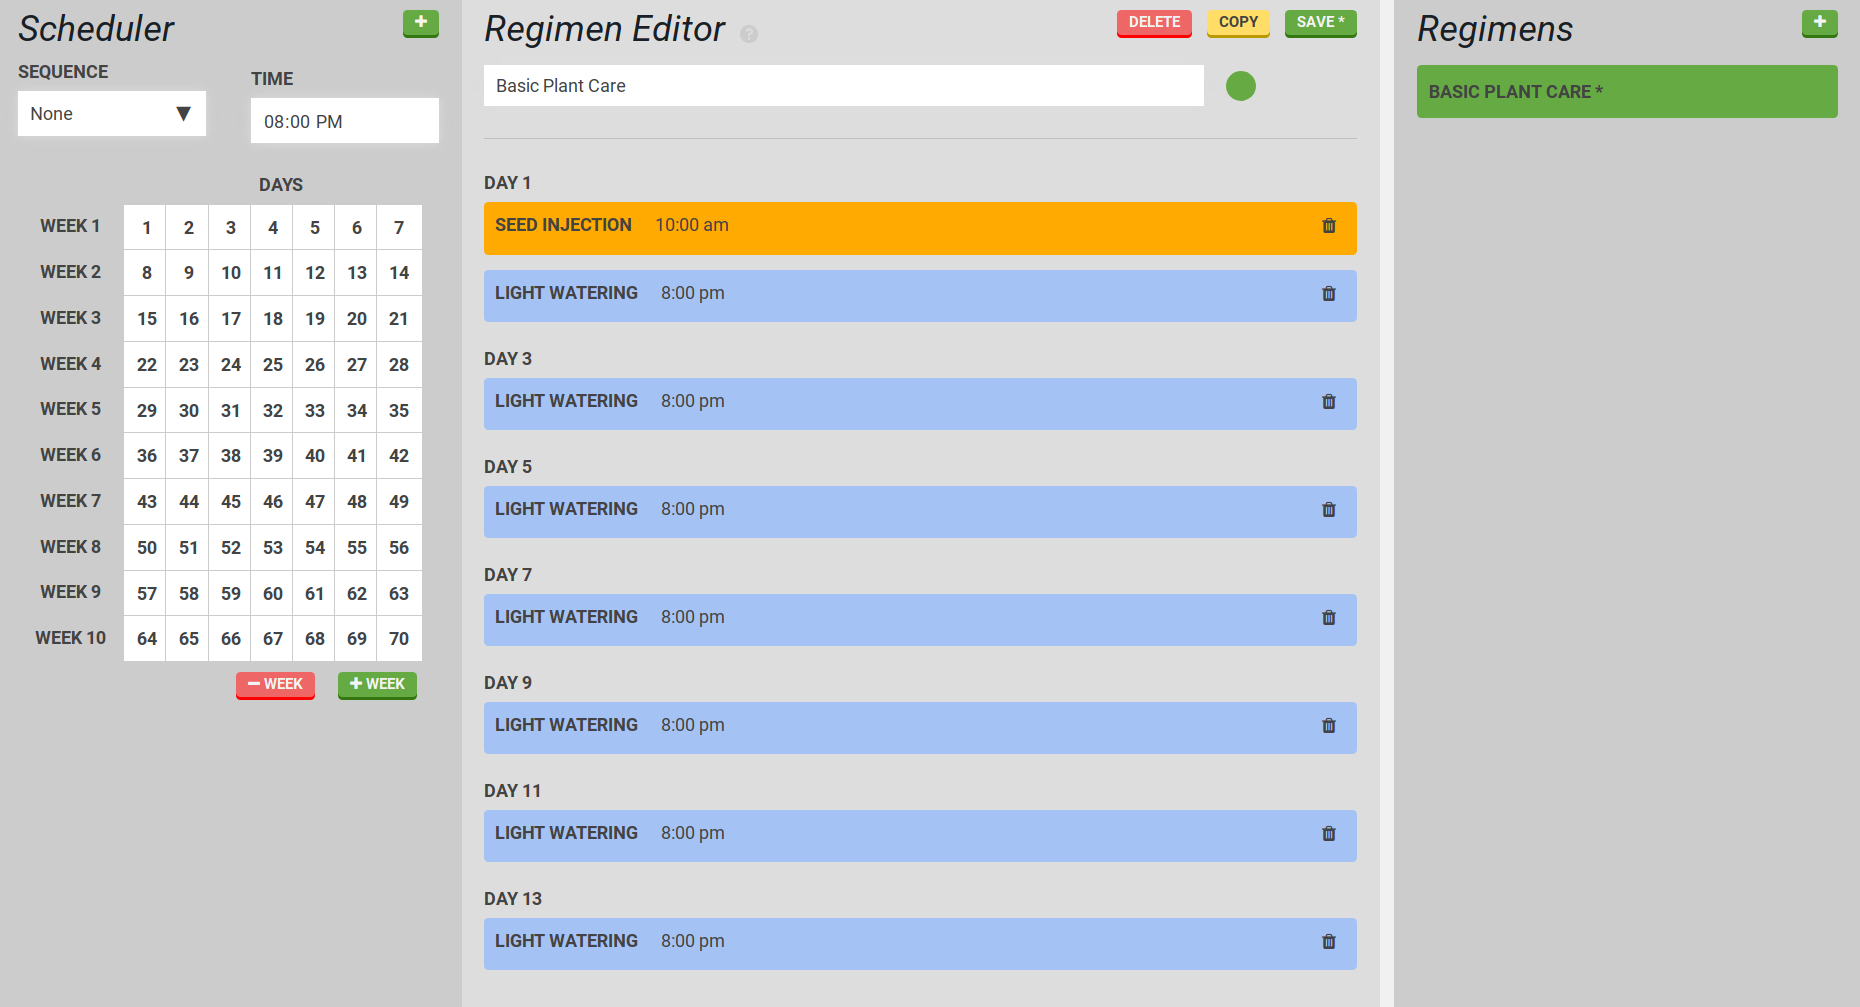1860x1007 pixels.
Task: Delete the Day 5 Light Watering entry
Action: [1328, 510]
